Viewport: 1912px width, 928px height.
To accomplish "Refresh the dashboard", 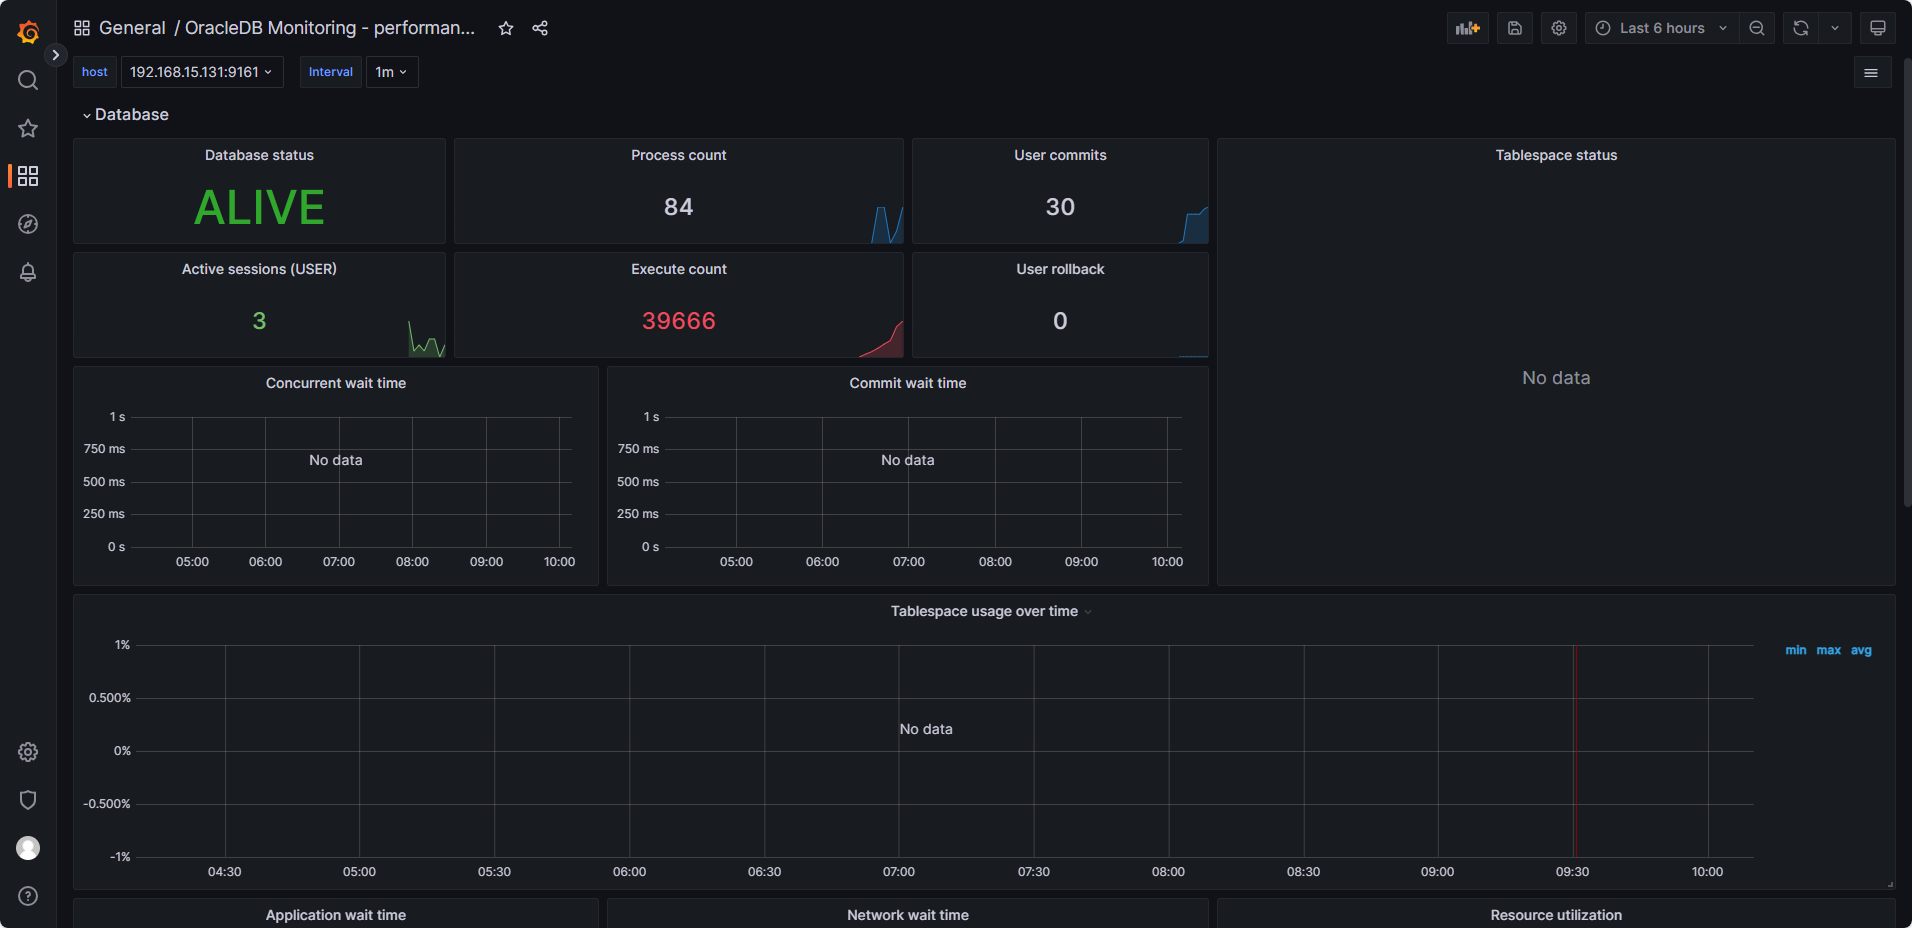I will pyautogui.click(x=1801, y=28).
